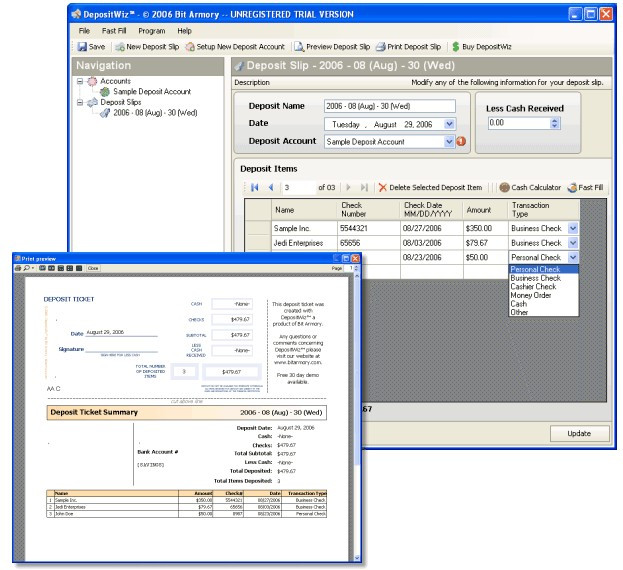623x570 pixels.
Task: Click the 08/27/2006 check date cell
Action: coord(432,228)
